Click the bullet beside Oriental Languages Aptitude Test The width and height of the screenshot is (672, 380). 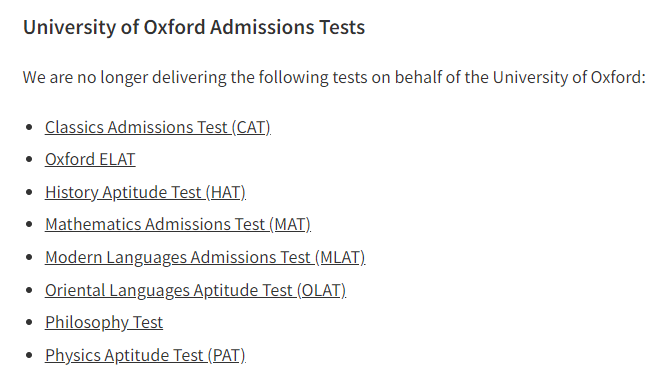29,290
